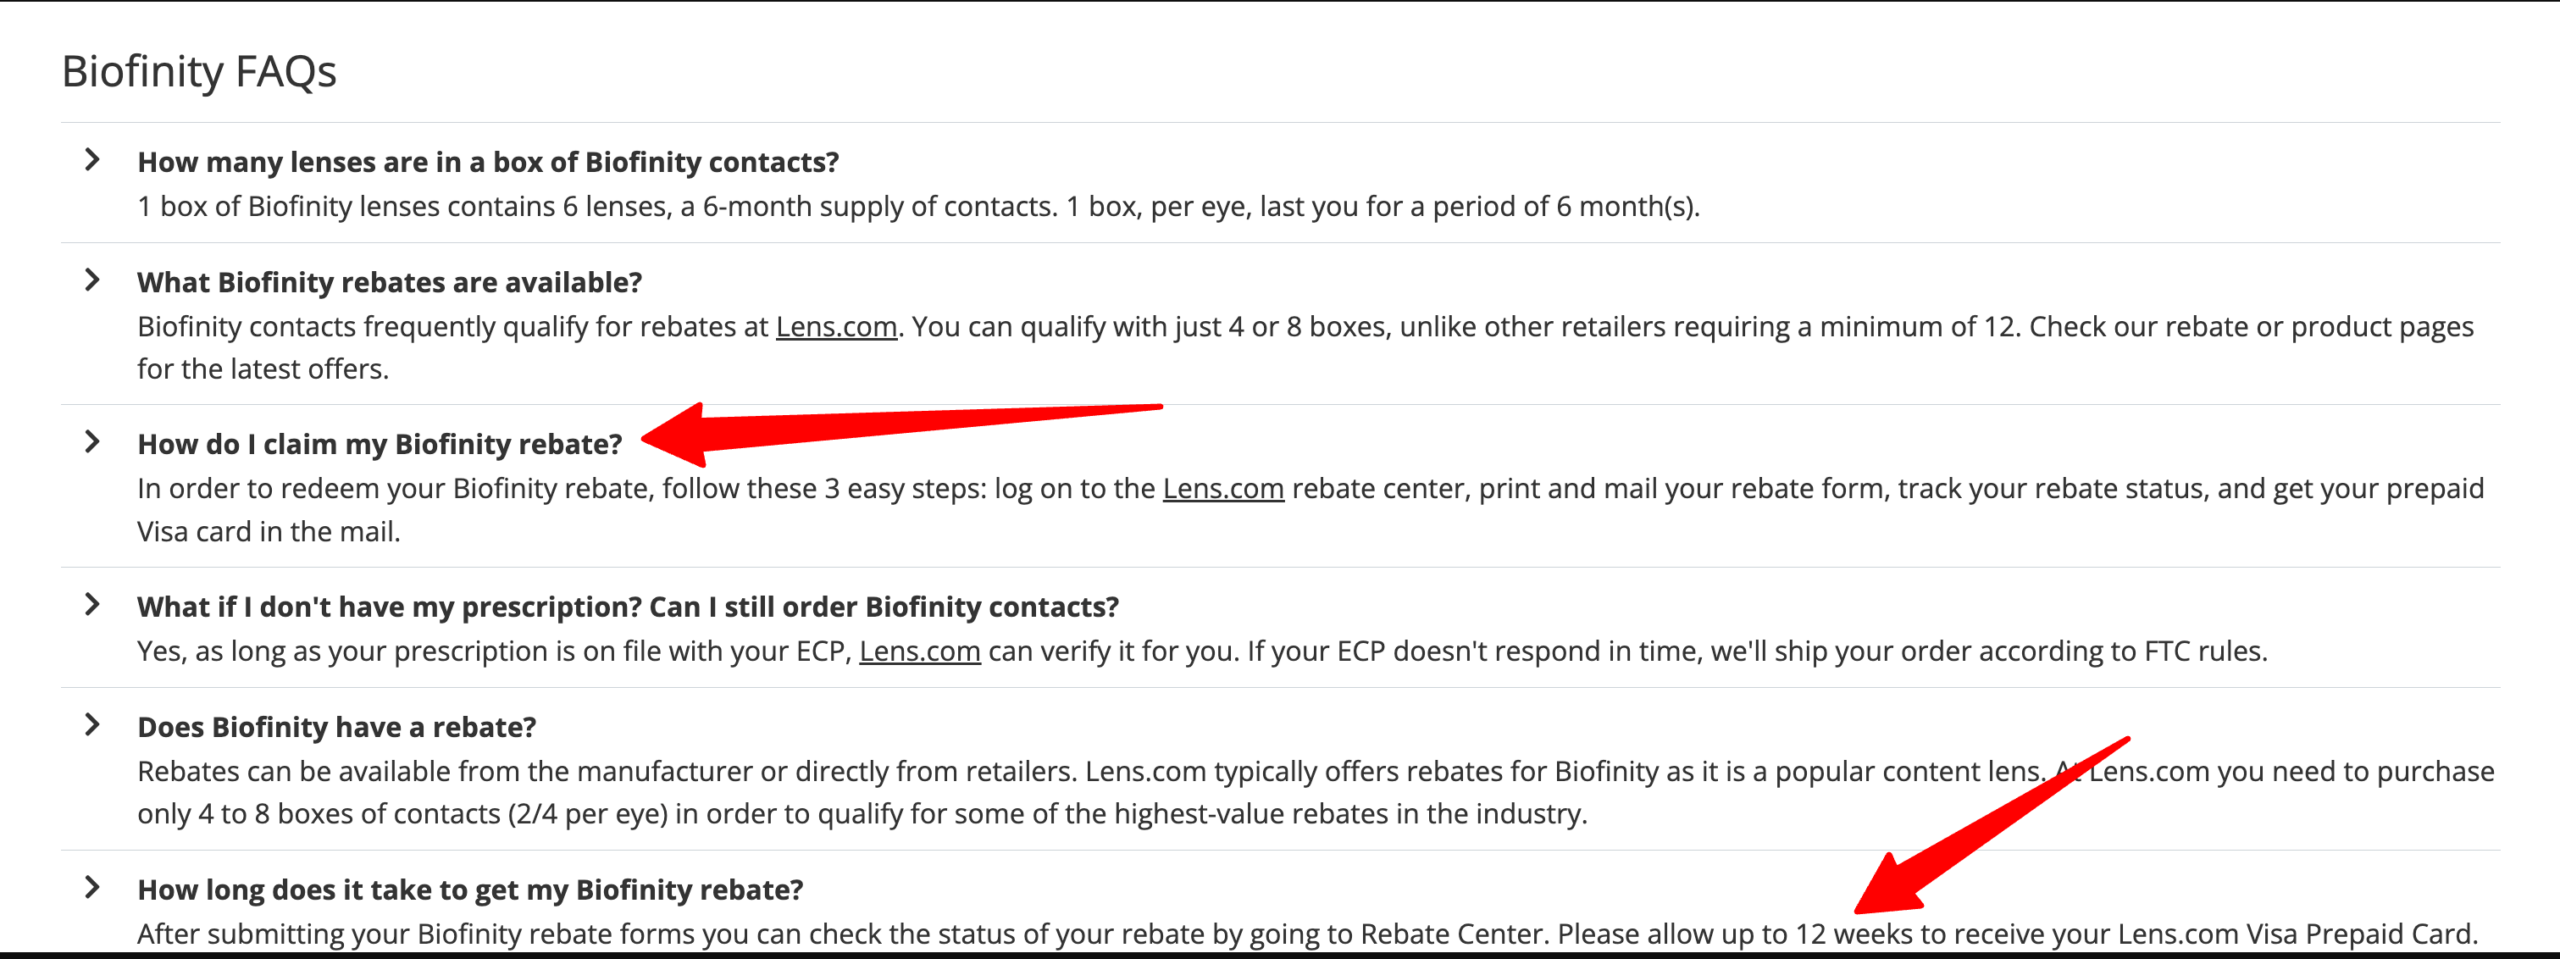Click the "Biofinity FAQs" section heading
Screen dimensions: 2560x959
click(199, 72)
